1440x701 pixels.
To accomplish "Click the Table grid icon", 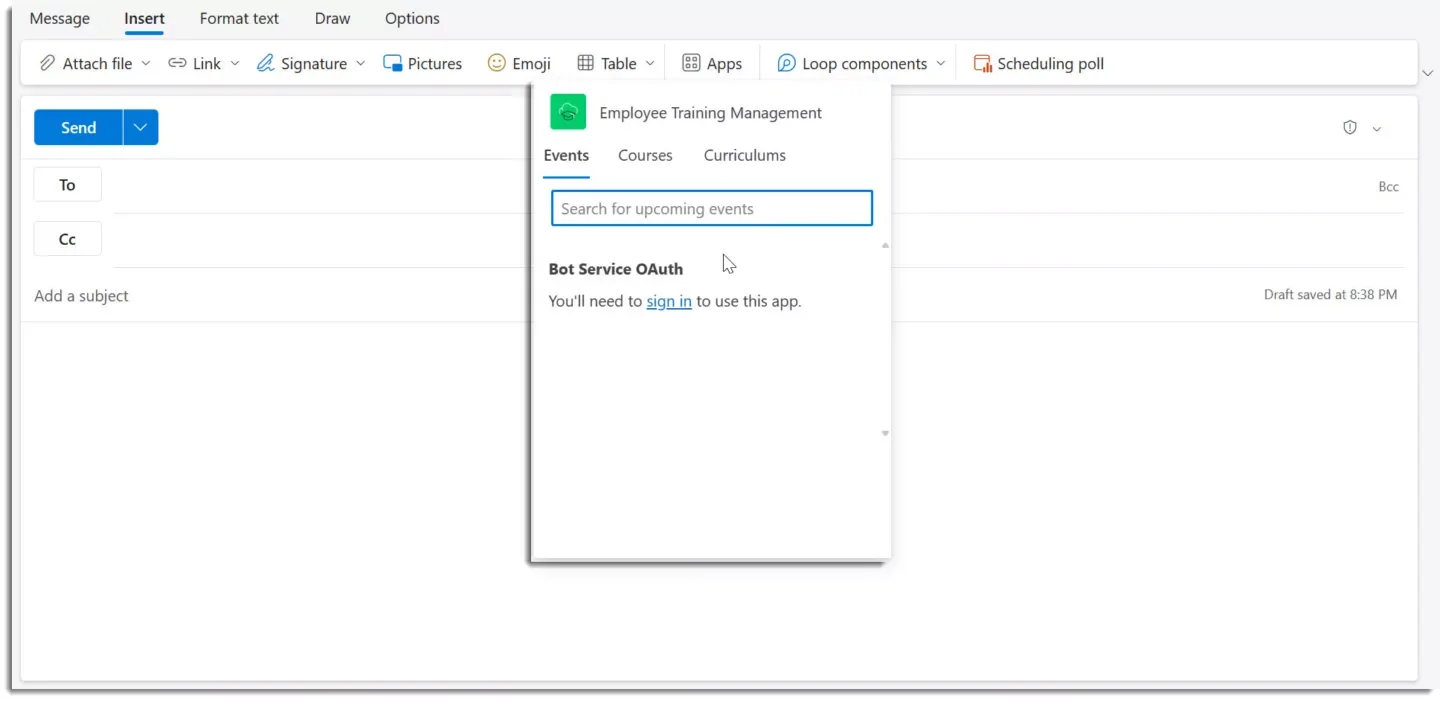I will 586,63.
